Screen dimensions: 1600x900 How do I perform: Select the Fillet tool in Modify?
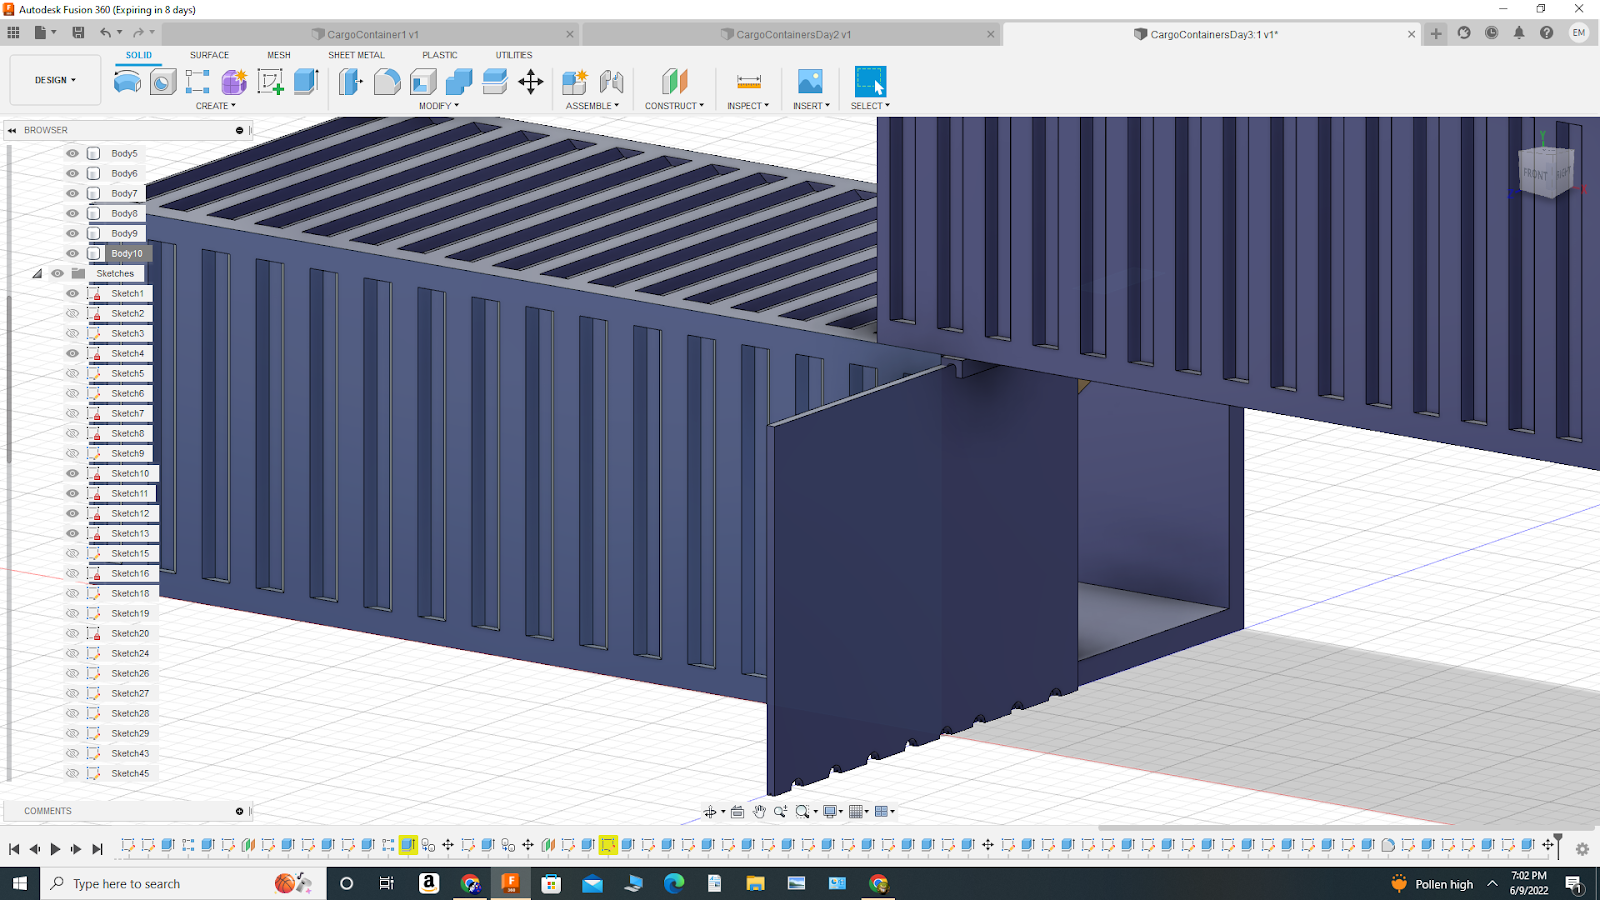point(388,82)
